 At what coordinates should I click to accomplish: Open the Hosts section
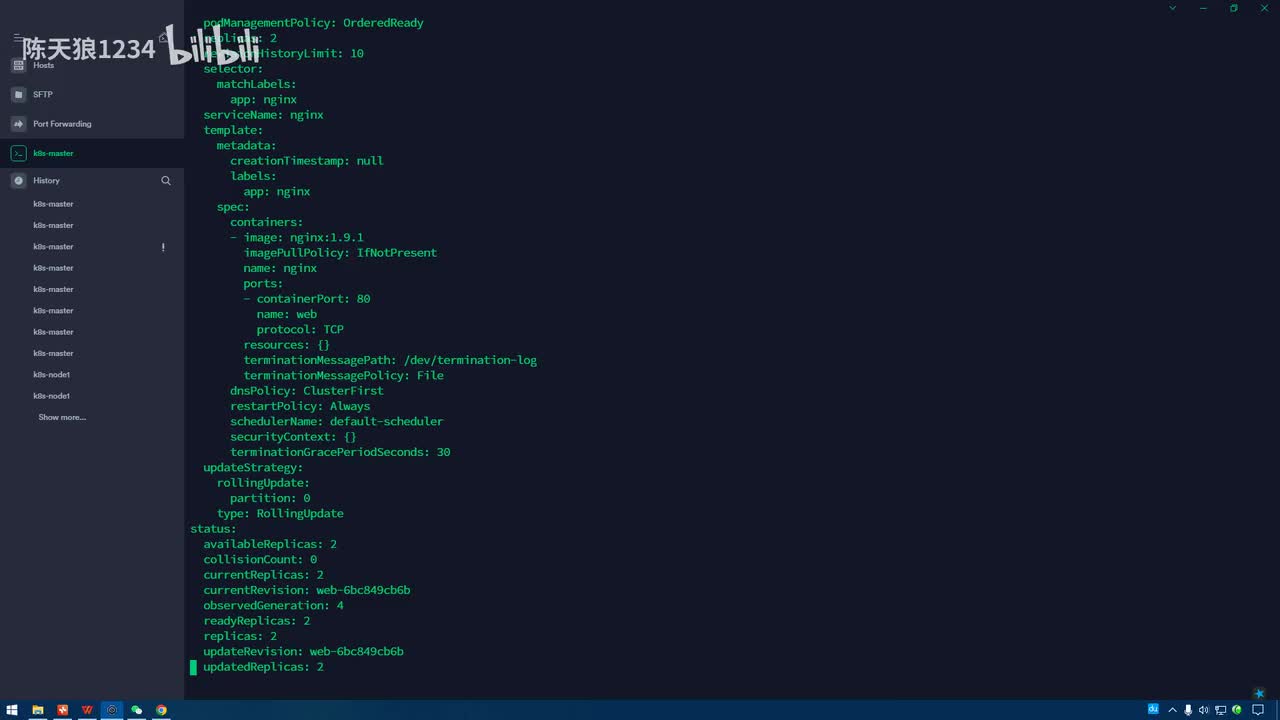click(x=92, y=65)
